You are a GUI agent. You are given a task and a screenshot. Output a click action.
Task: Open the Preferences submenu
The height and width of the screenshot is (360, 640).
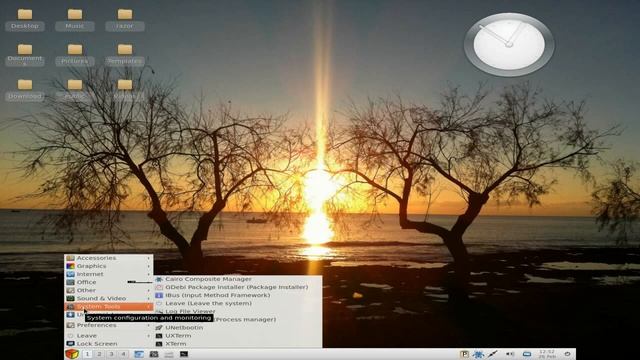click(x=109, y=325)
